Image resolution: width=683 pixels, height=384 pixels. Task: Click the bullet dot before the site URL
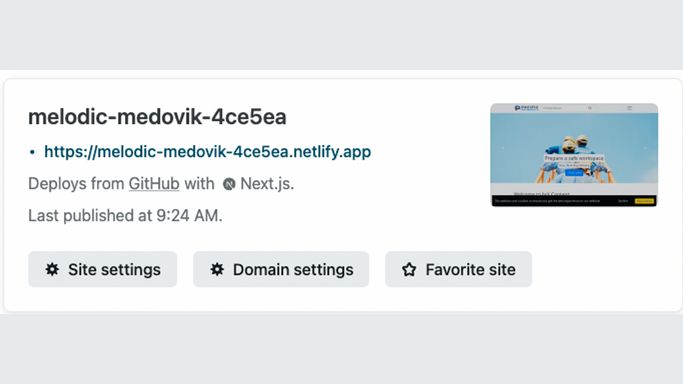(x=32, y=152)
